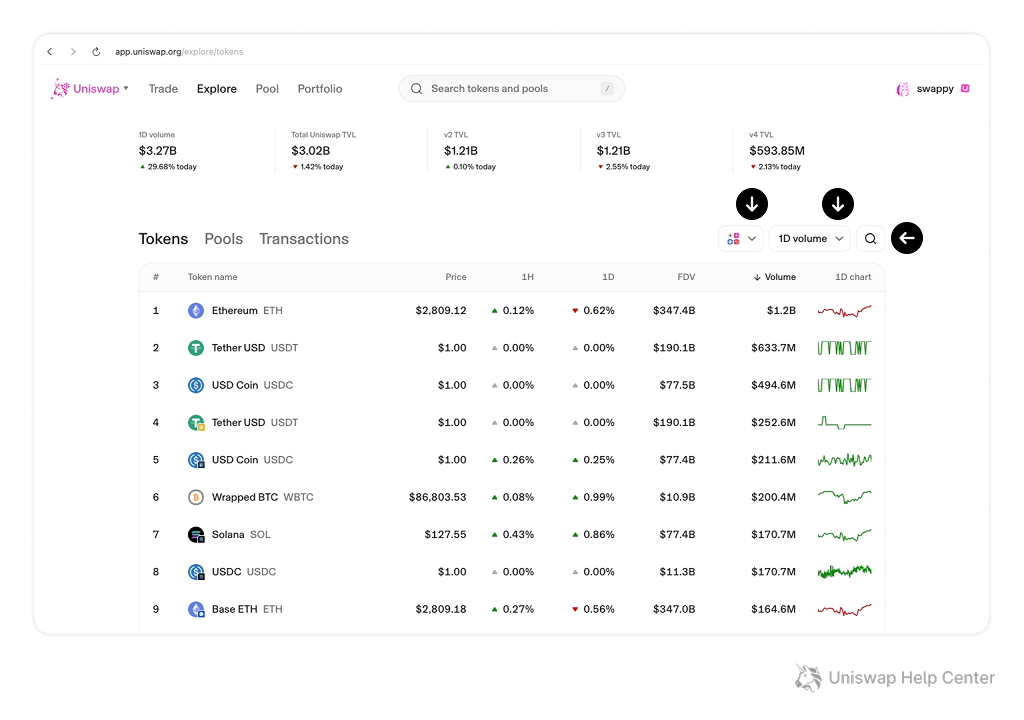Click the Ethereum token icon
The width and height of the screenshot is (1024, 720).
196,310
